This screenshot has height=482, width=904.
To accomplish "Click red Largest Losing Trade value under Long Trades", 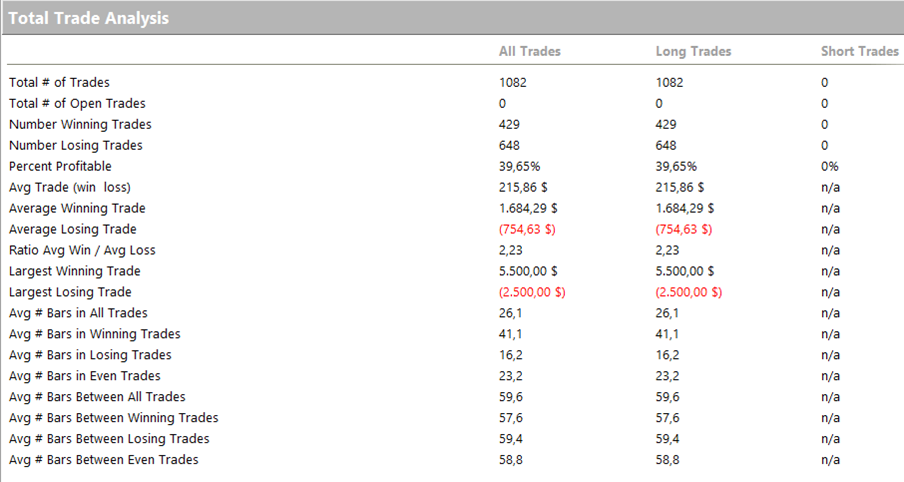I will coord(688,293).
